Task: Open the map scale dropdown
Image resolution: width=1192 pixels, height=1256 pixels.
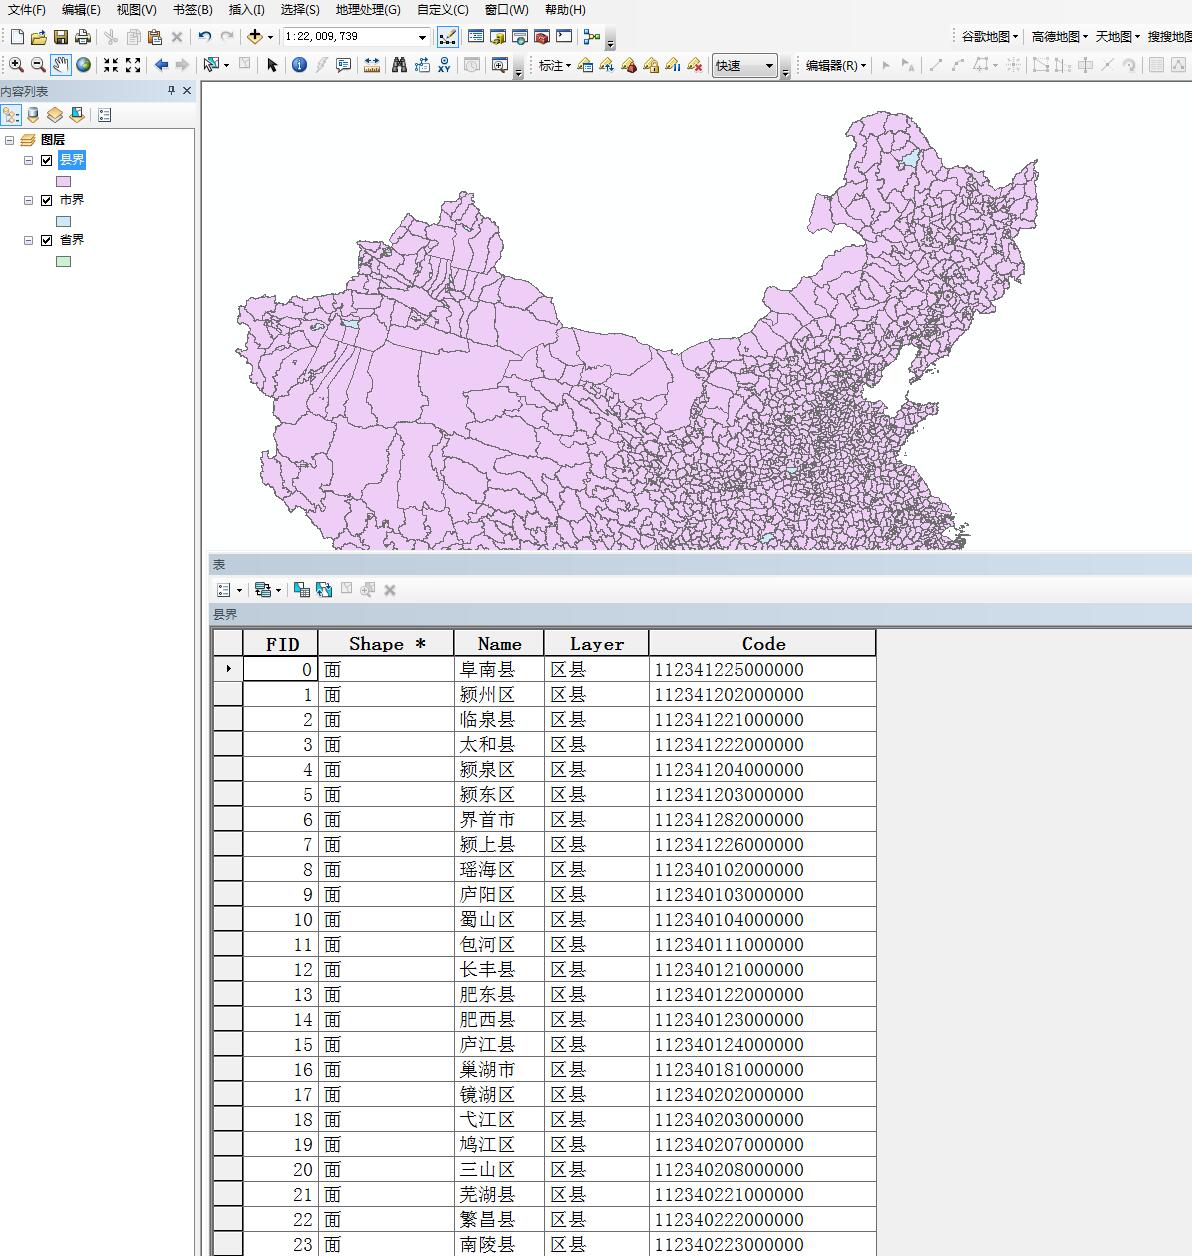Action: [423, 37]
